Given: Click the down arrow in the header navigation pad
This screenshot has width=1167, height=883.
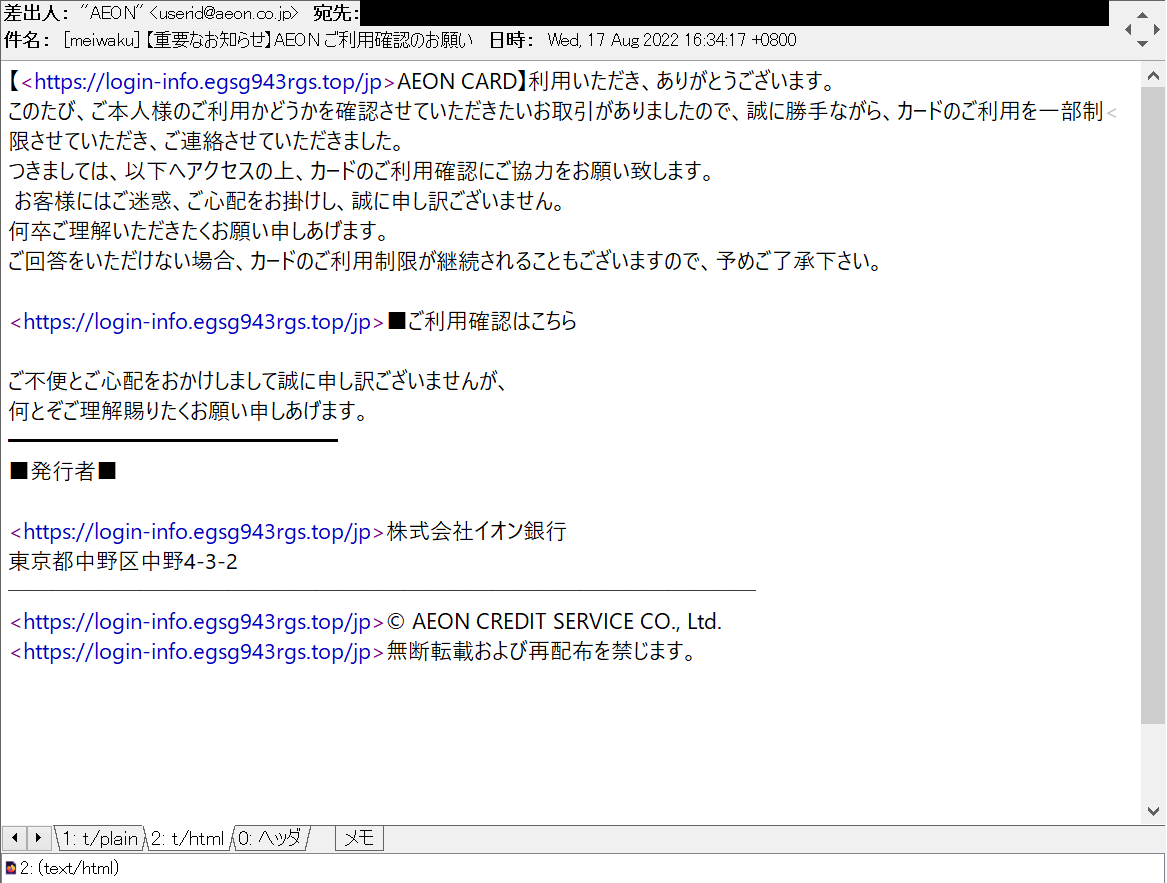Looking at the screenshot, I should [x=1142, y=44].
